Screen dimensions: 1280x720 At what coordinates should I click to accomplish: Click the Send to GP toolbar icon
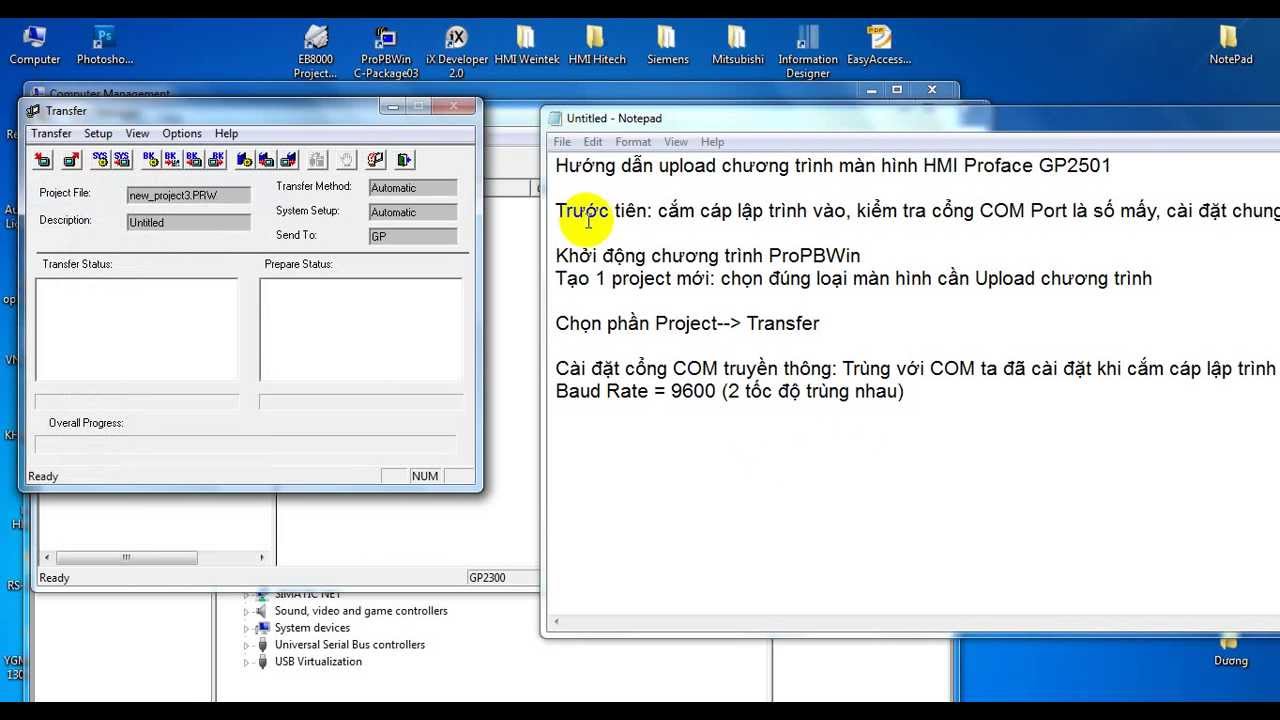click(43, 160)
